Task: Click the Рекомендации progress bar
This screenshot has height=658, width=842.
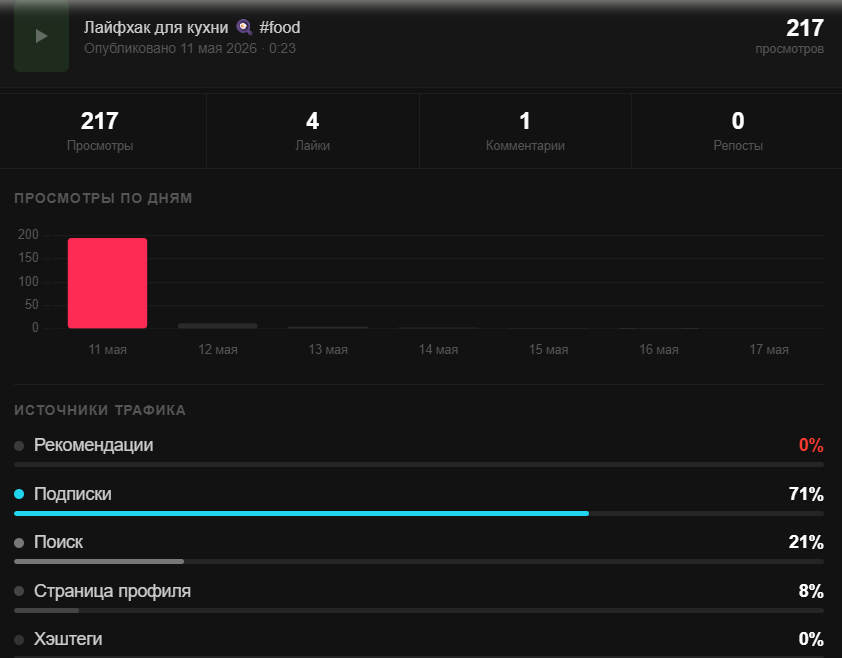Action: pos(419,465)
